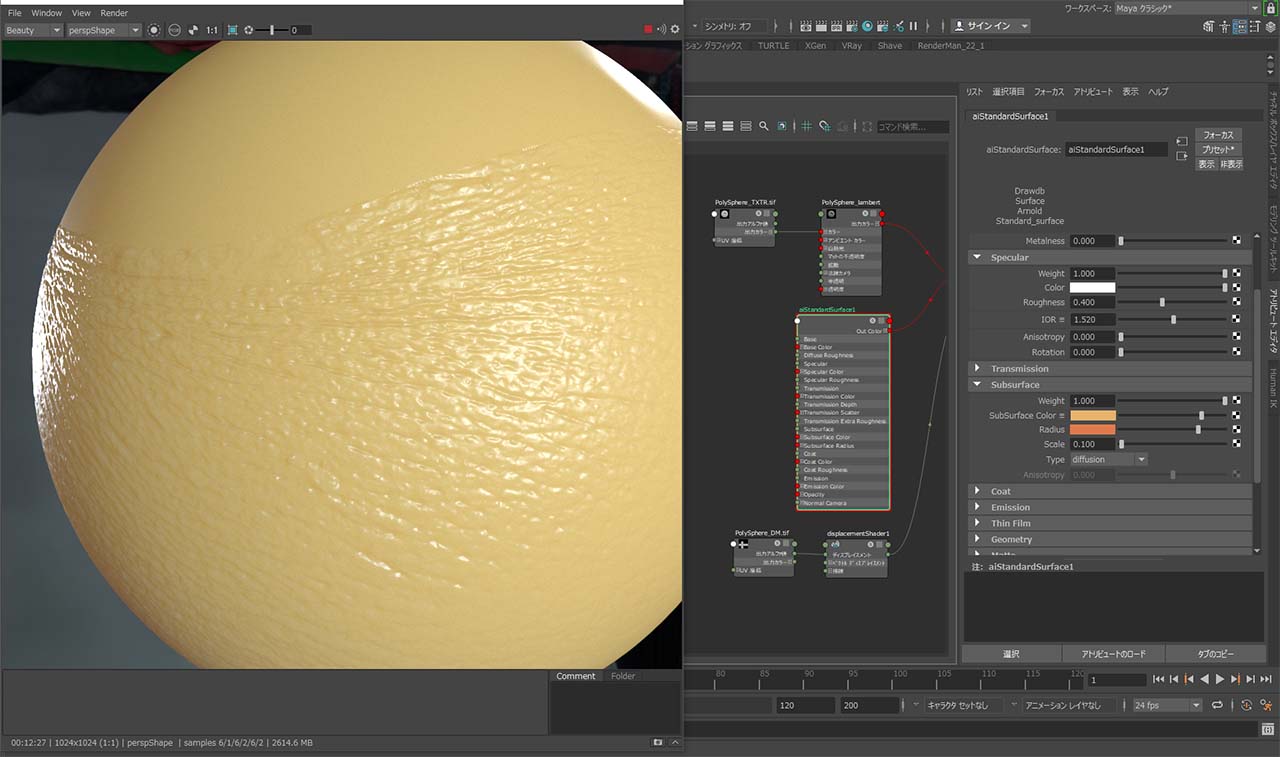
Task: Click the Specular IOR value field
Action: 1092,320
